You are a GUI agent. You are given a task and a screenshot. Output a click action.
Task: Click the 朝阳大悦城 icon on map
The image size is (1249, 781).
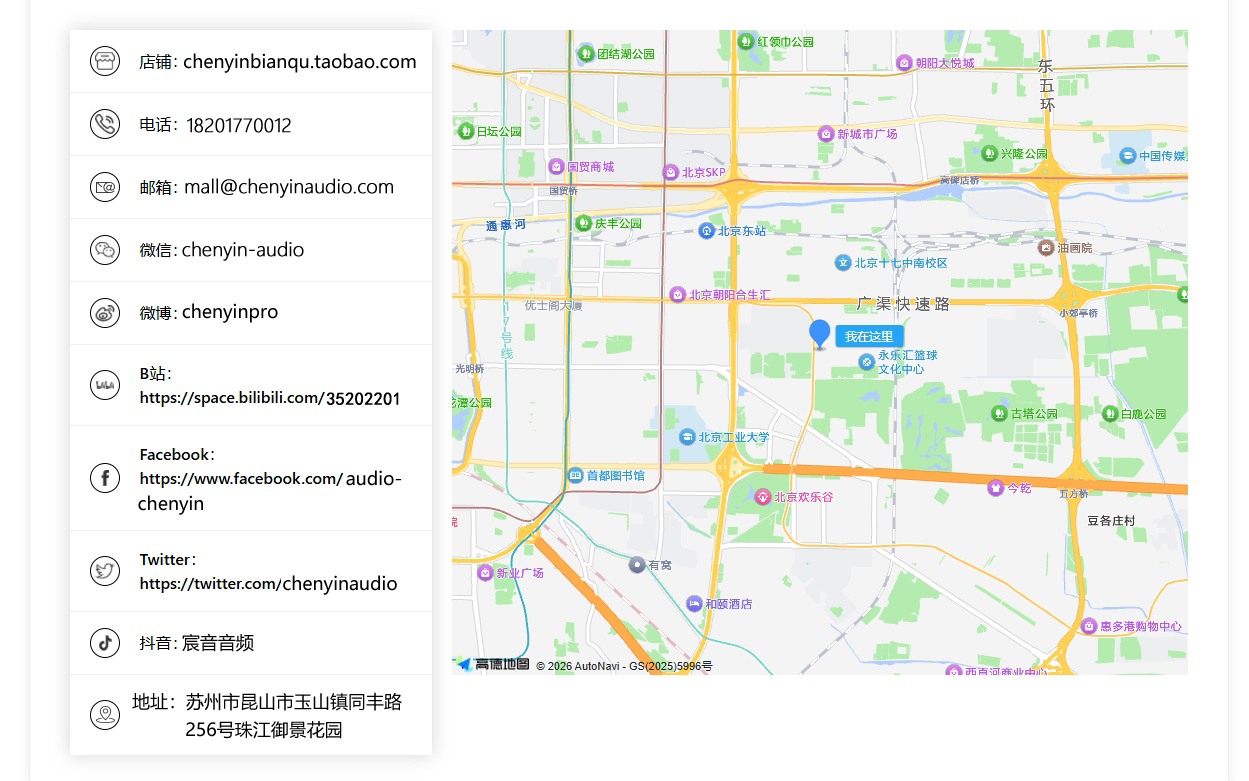[x=905, y=63]
